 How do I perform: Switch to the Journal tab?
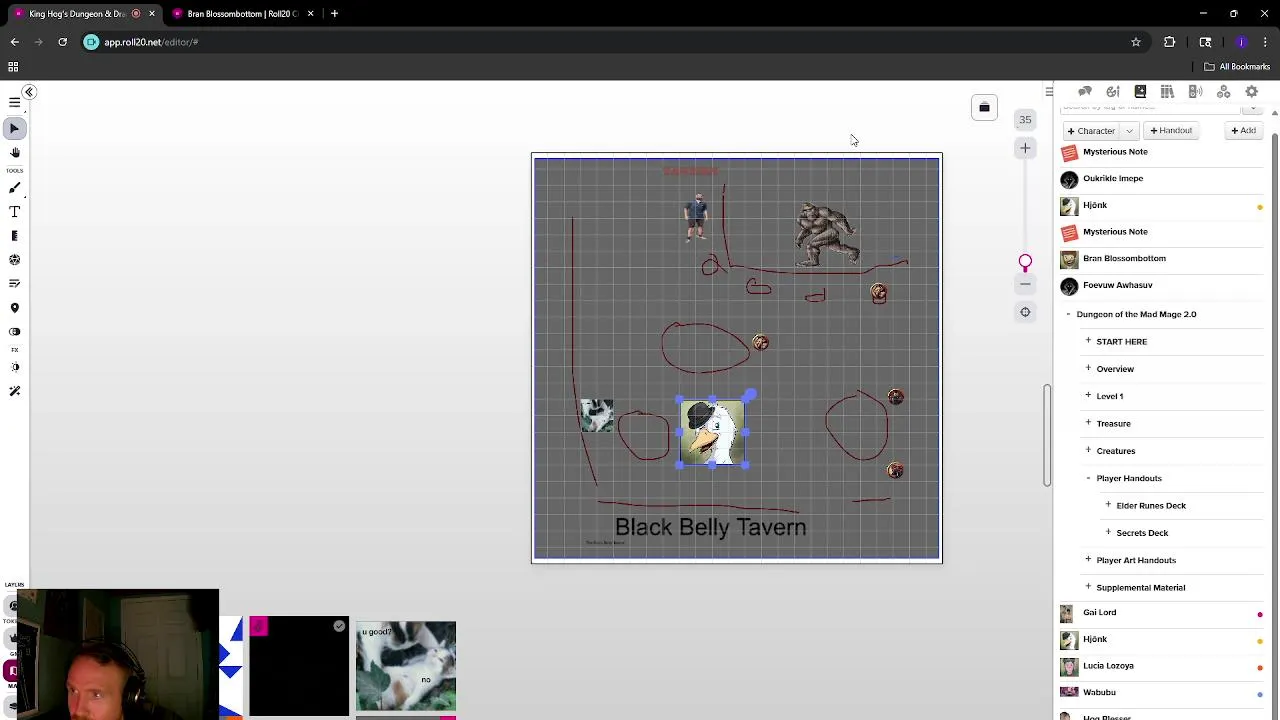(1140, 92)
